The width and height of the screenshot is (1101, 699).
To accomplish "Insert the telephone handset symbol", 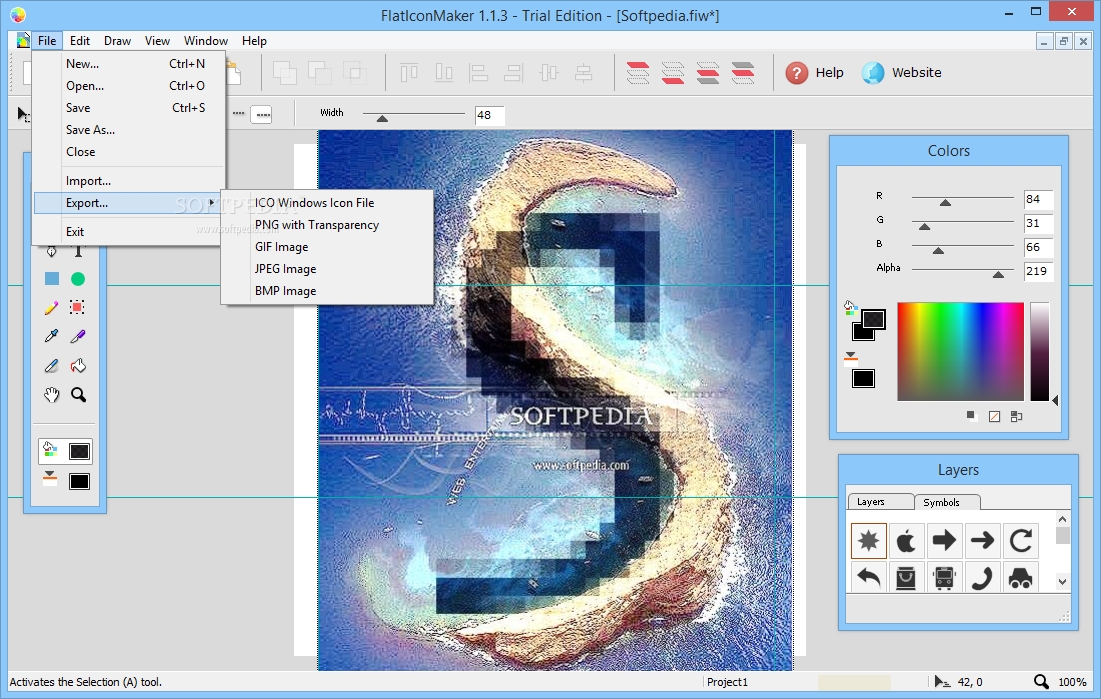I will (x=982, y=577).
